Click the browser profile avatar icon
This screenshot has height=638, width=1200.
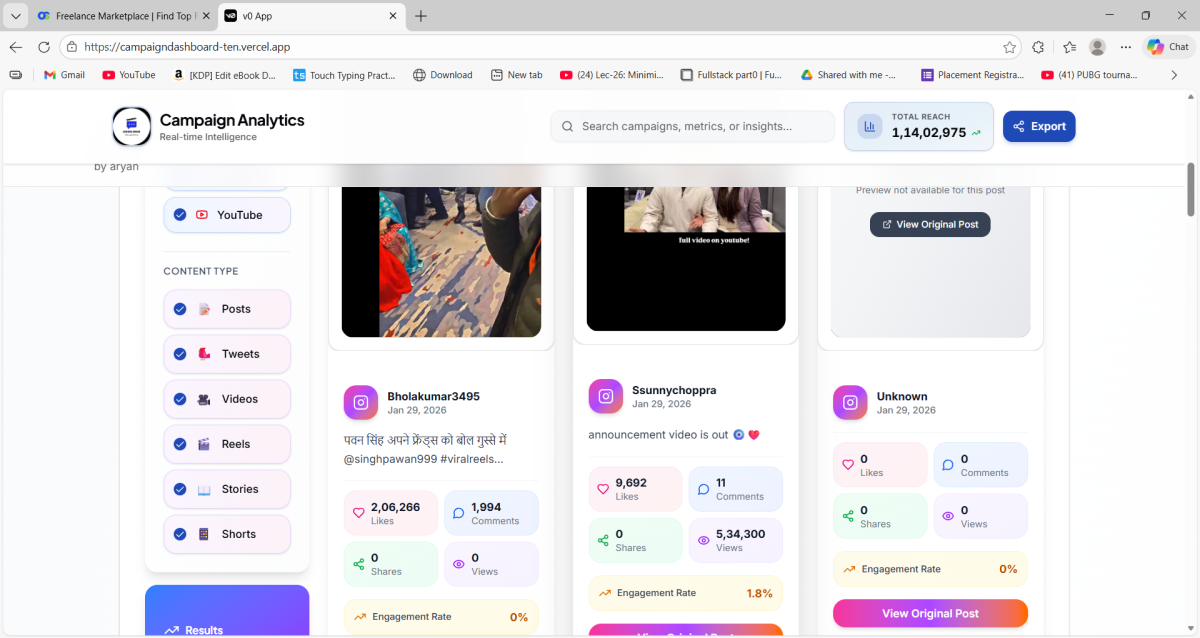1097,47
